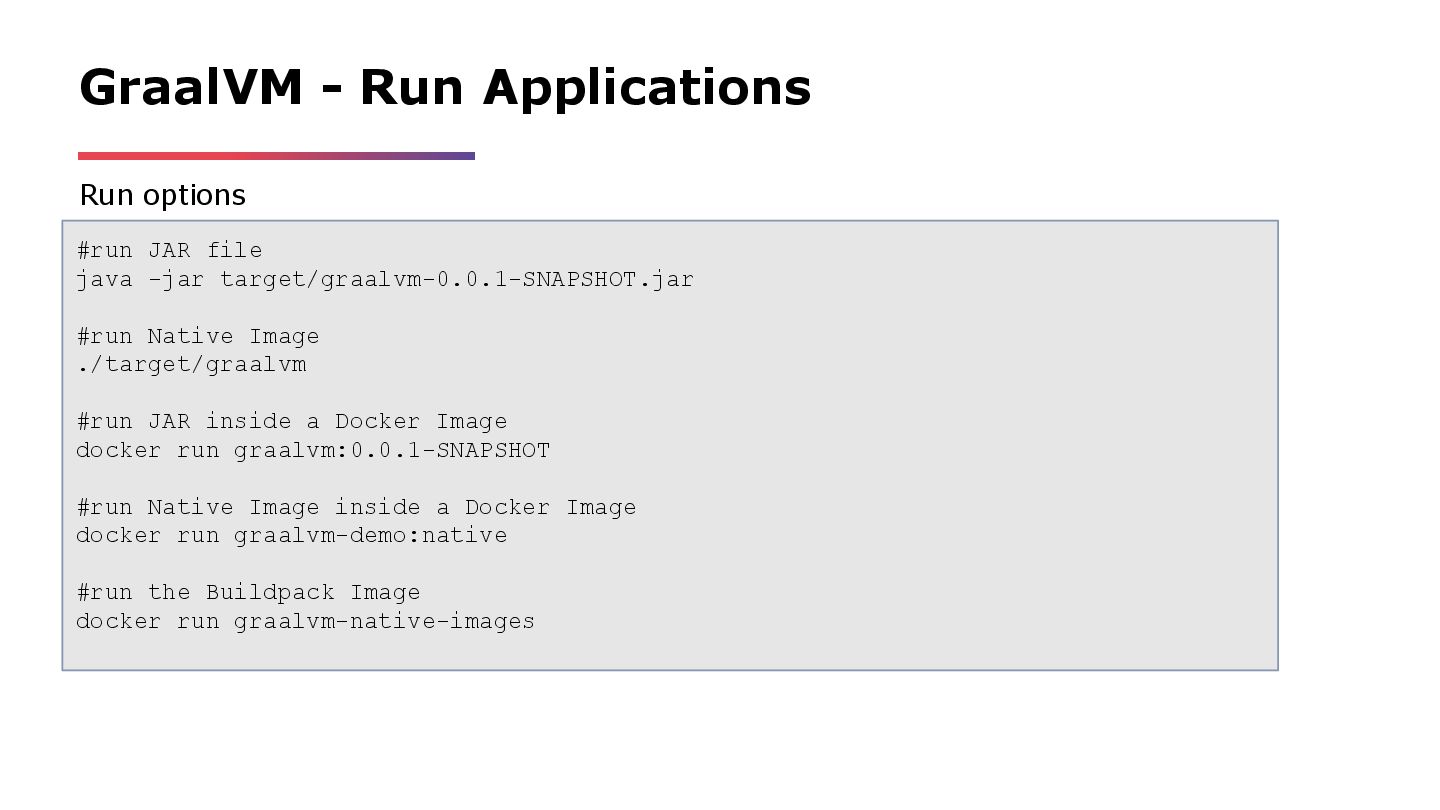The height and width of the screenshot is (810, 1440).
Task: Click the title 'GraalVM - Run Applications'
Action: tap(445, 87)
